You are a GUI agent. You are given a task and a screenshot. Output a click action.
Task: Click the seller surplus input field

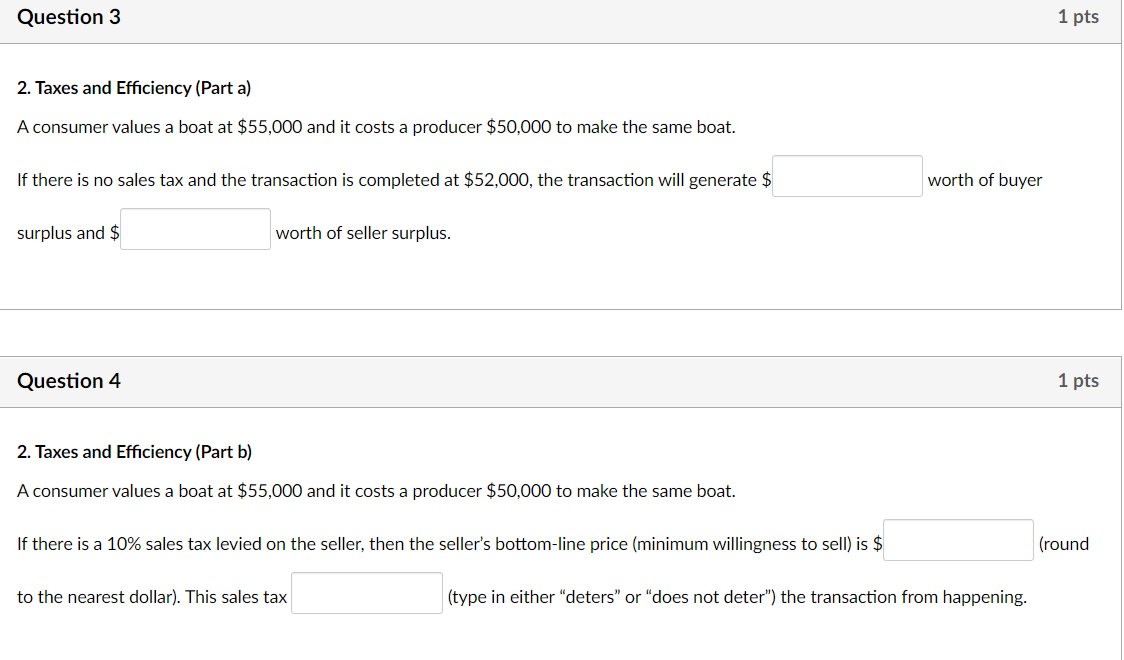[x=194, y=229]
